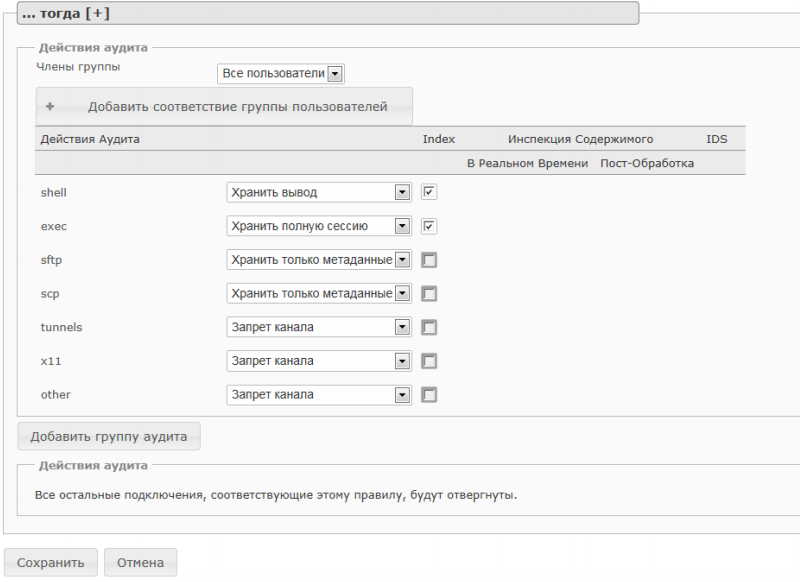Open the other 'Запрет канала' dropdown

coord(319,395)
